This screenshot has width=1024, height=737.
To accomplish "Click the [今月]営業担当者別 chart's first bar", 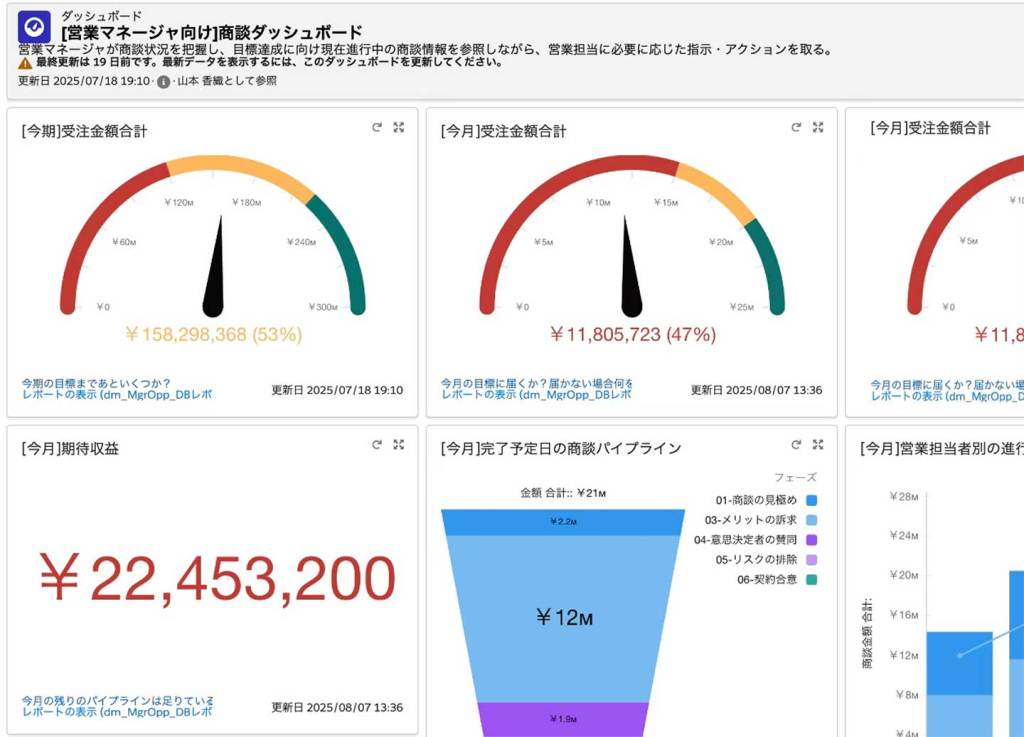I will click(959, 682).
